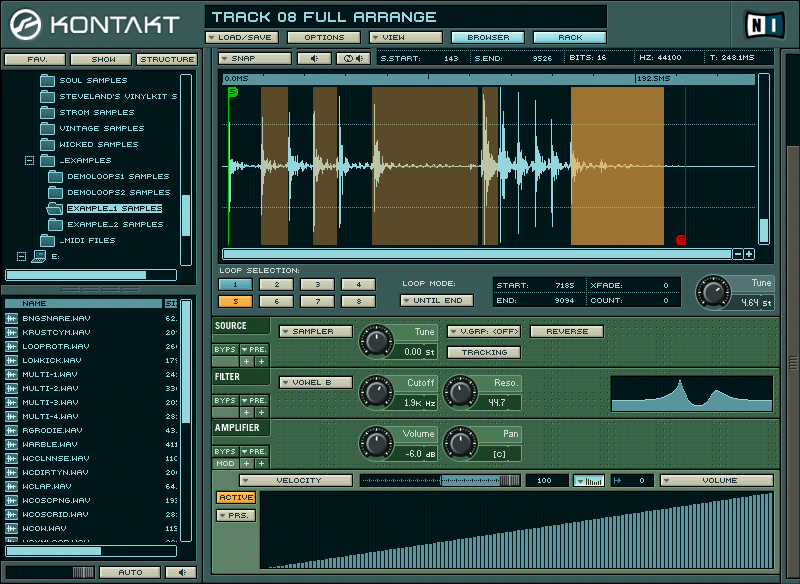Viewport: 800px width, 584px height.
Task: Click the waveform horizontal scrollbar
Action: coord(477,254)
